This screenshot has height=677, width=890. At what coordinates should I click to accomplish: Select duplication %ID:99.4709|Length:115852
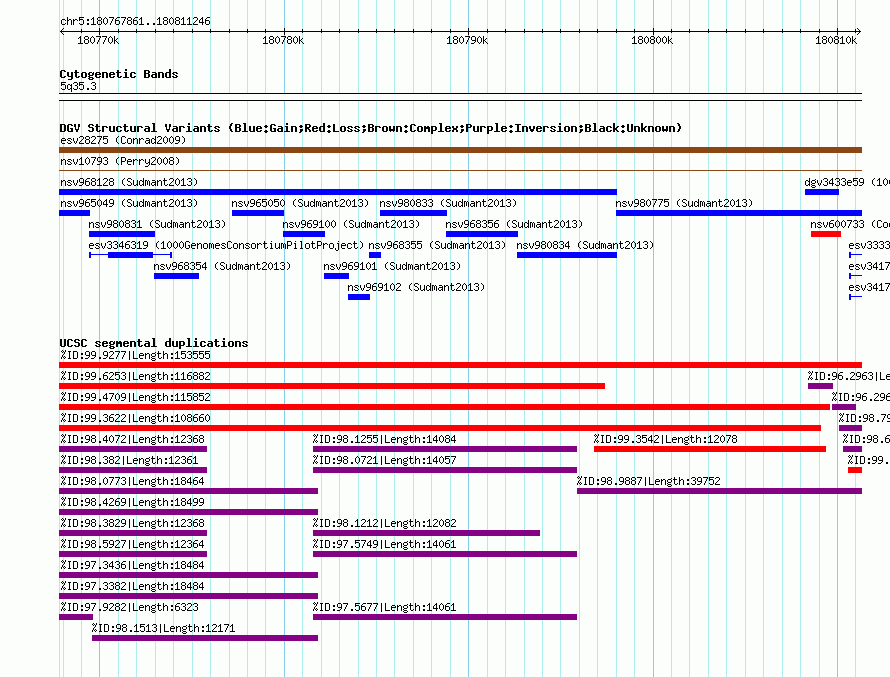pos(444,407)
